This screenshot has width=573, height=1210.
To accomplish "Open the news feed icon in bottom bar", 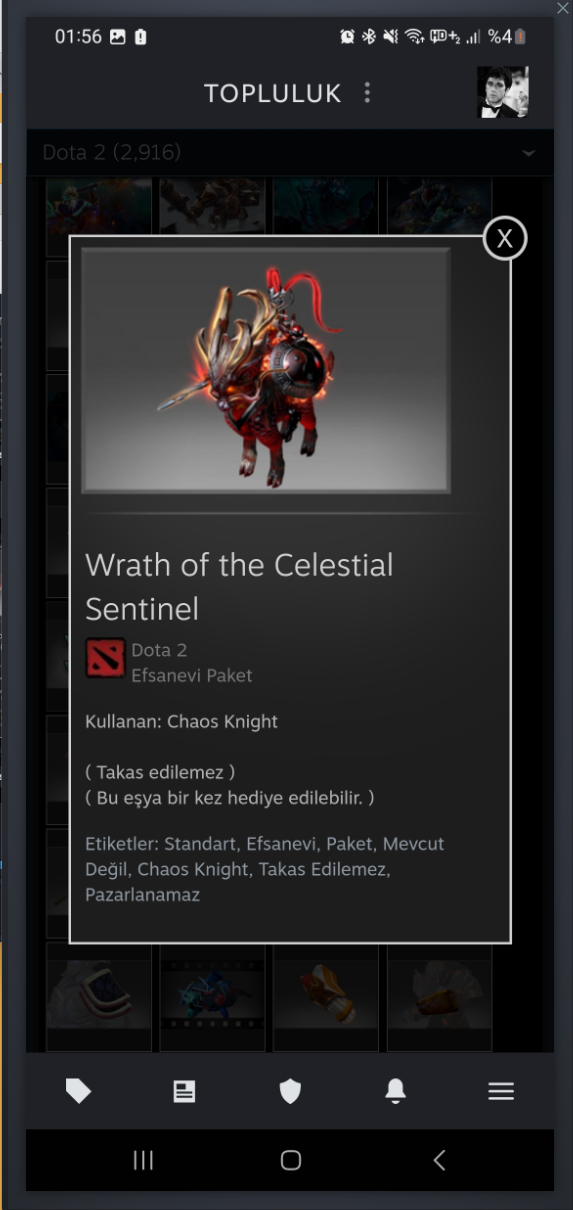I will point(184,1092).
